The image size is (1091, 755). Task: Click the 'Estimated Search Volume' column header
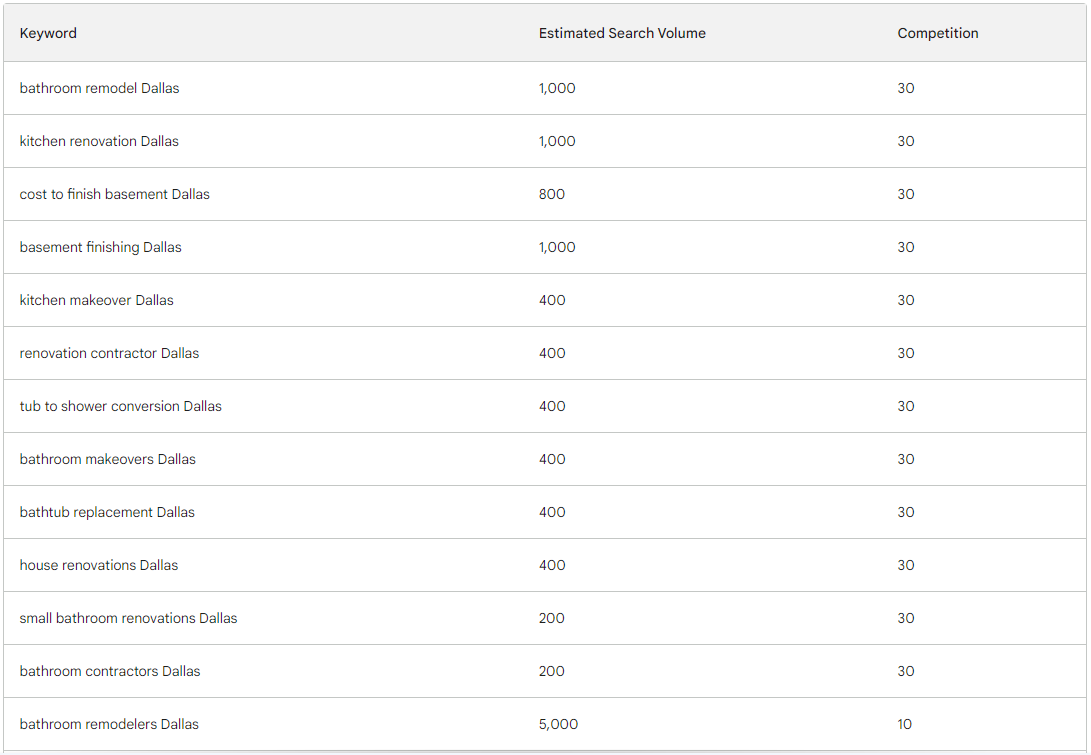[x=622, y=33]
